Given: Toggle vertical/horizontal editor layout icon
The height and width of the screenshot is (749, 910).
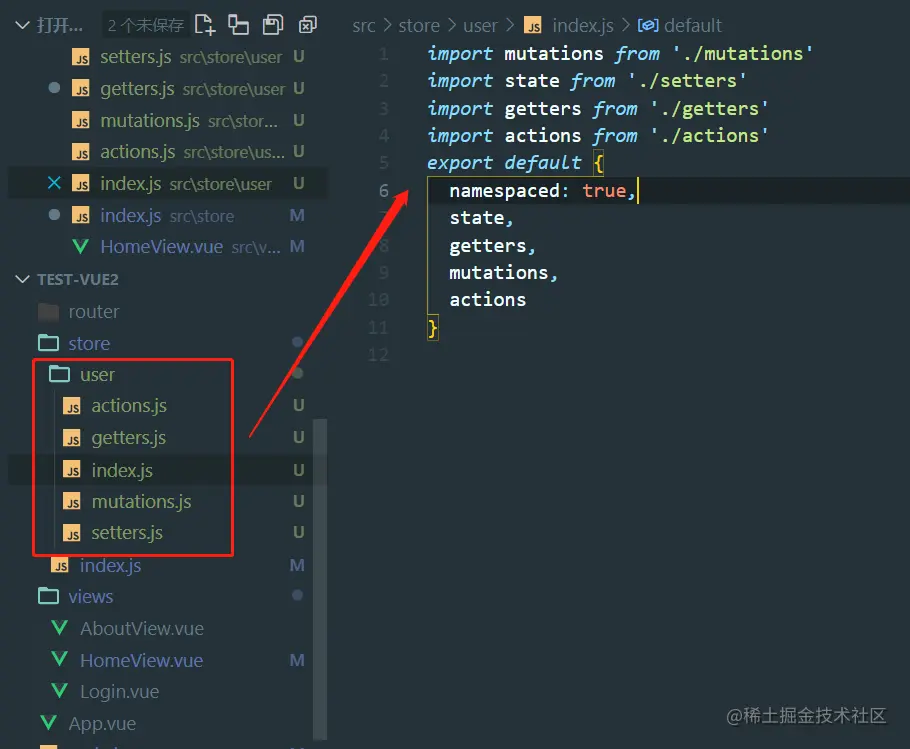Looking at the screenshot, I should coord(238,25).
